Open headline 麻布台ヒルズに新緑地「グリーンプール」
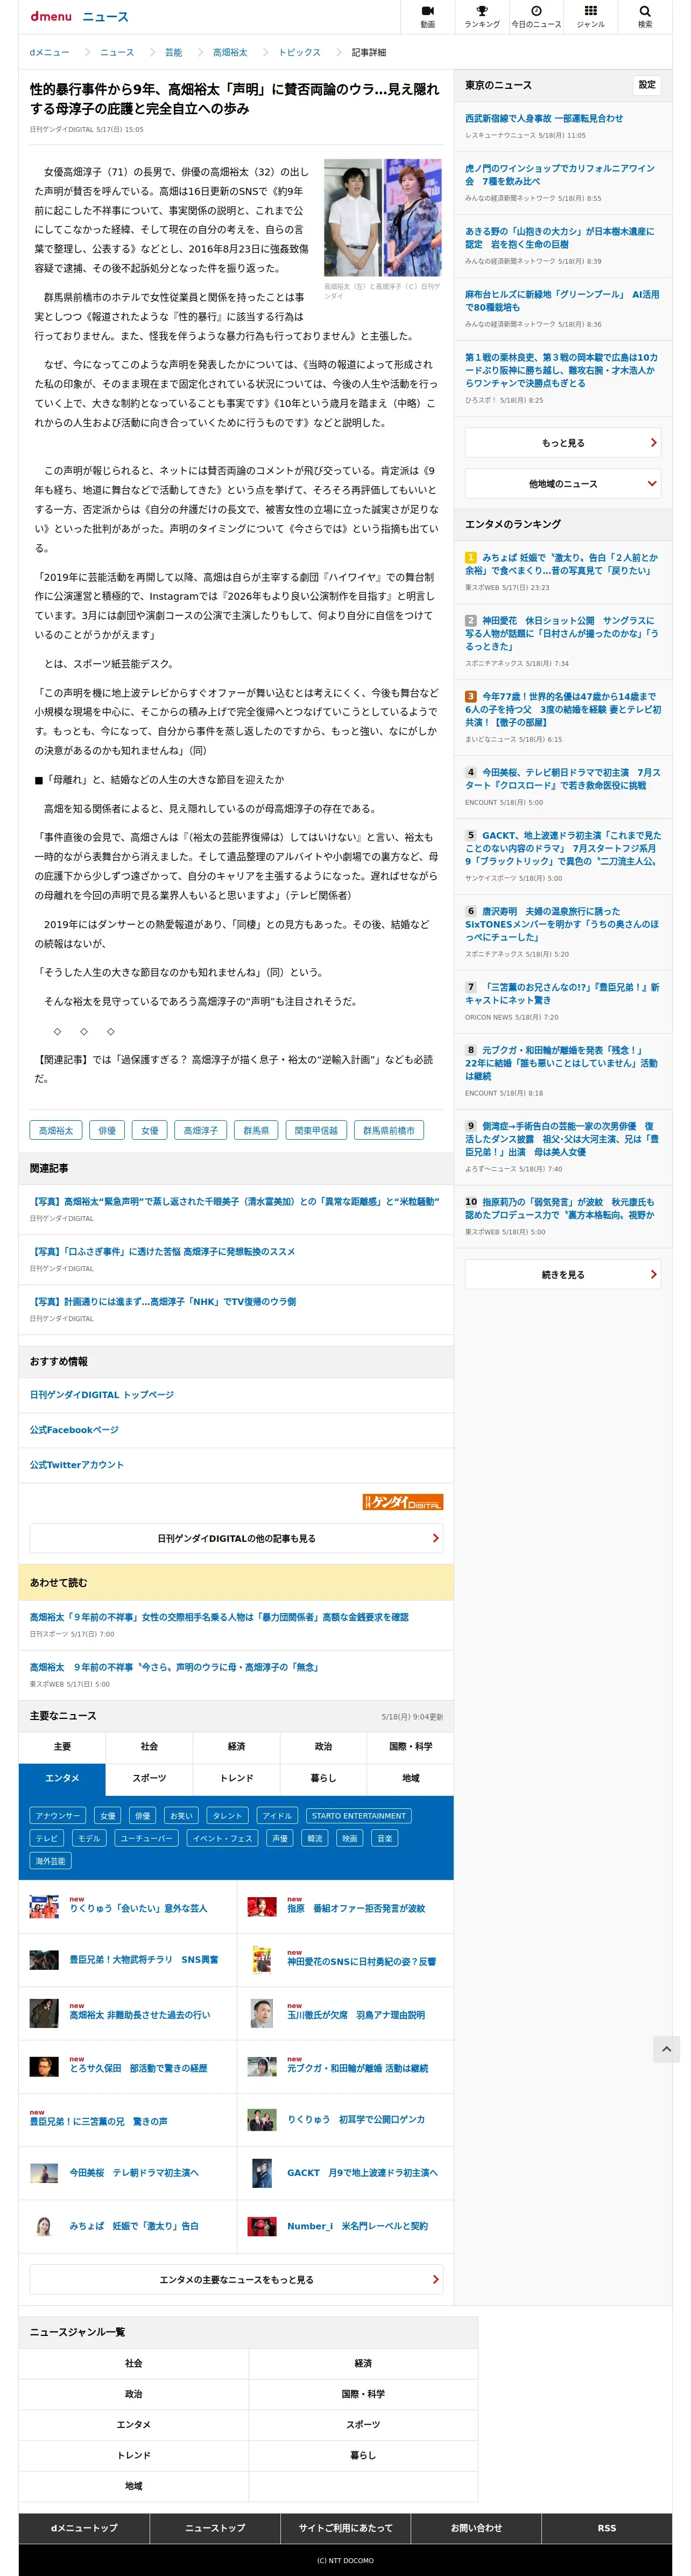The image size is (691, 2576). (562, 301)
